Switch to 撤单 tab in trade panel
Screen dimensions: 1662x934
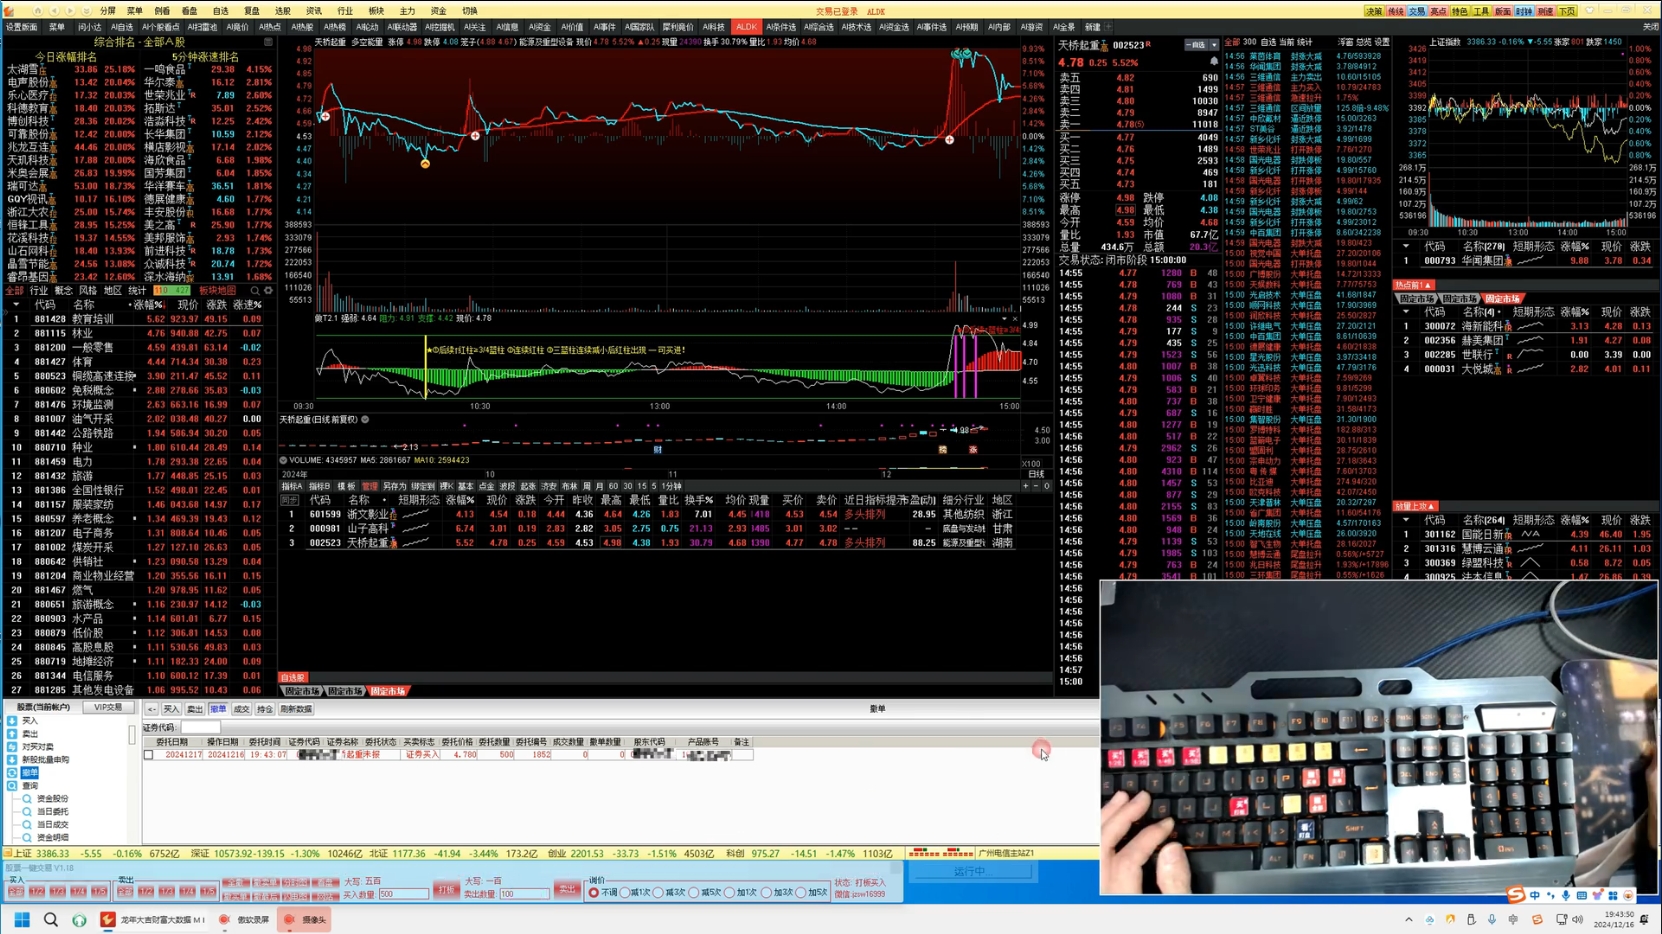click(217, 709)
